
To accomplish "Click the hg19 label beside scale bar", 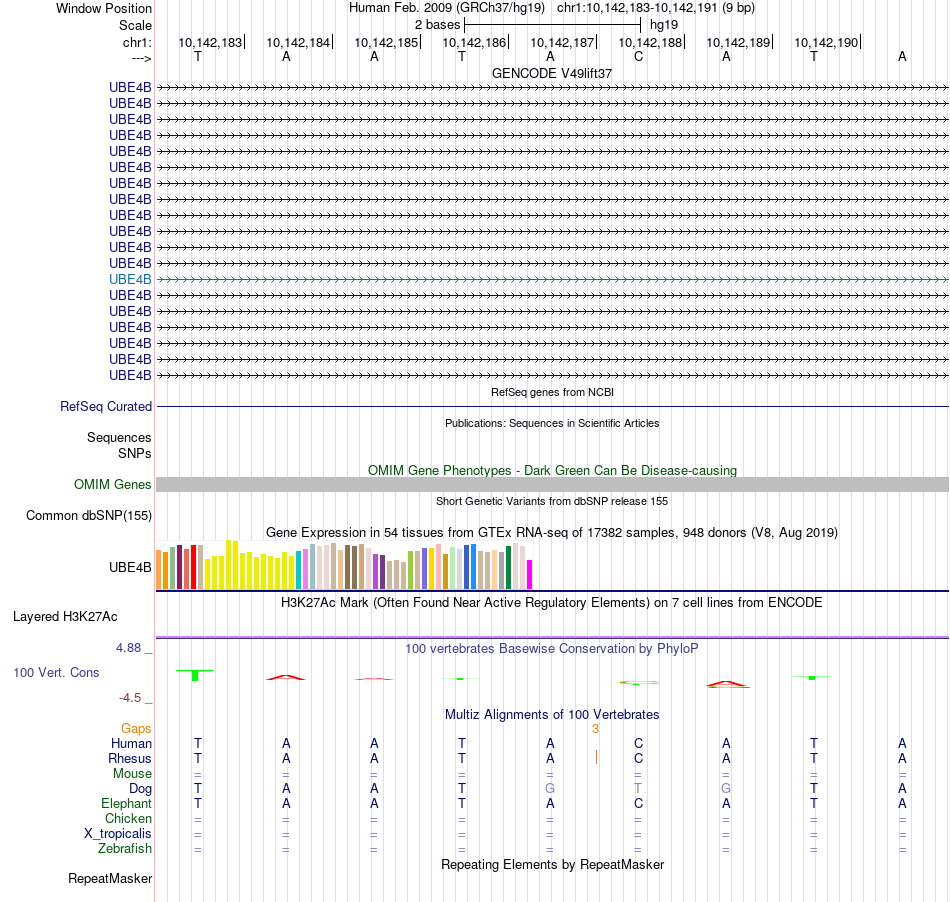I will 663,25.
